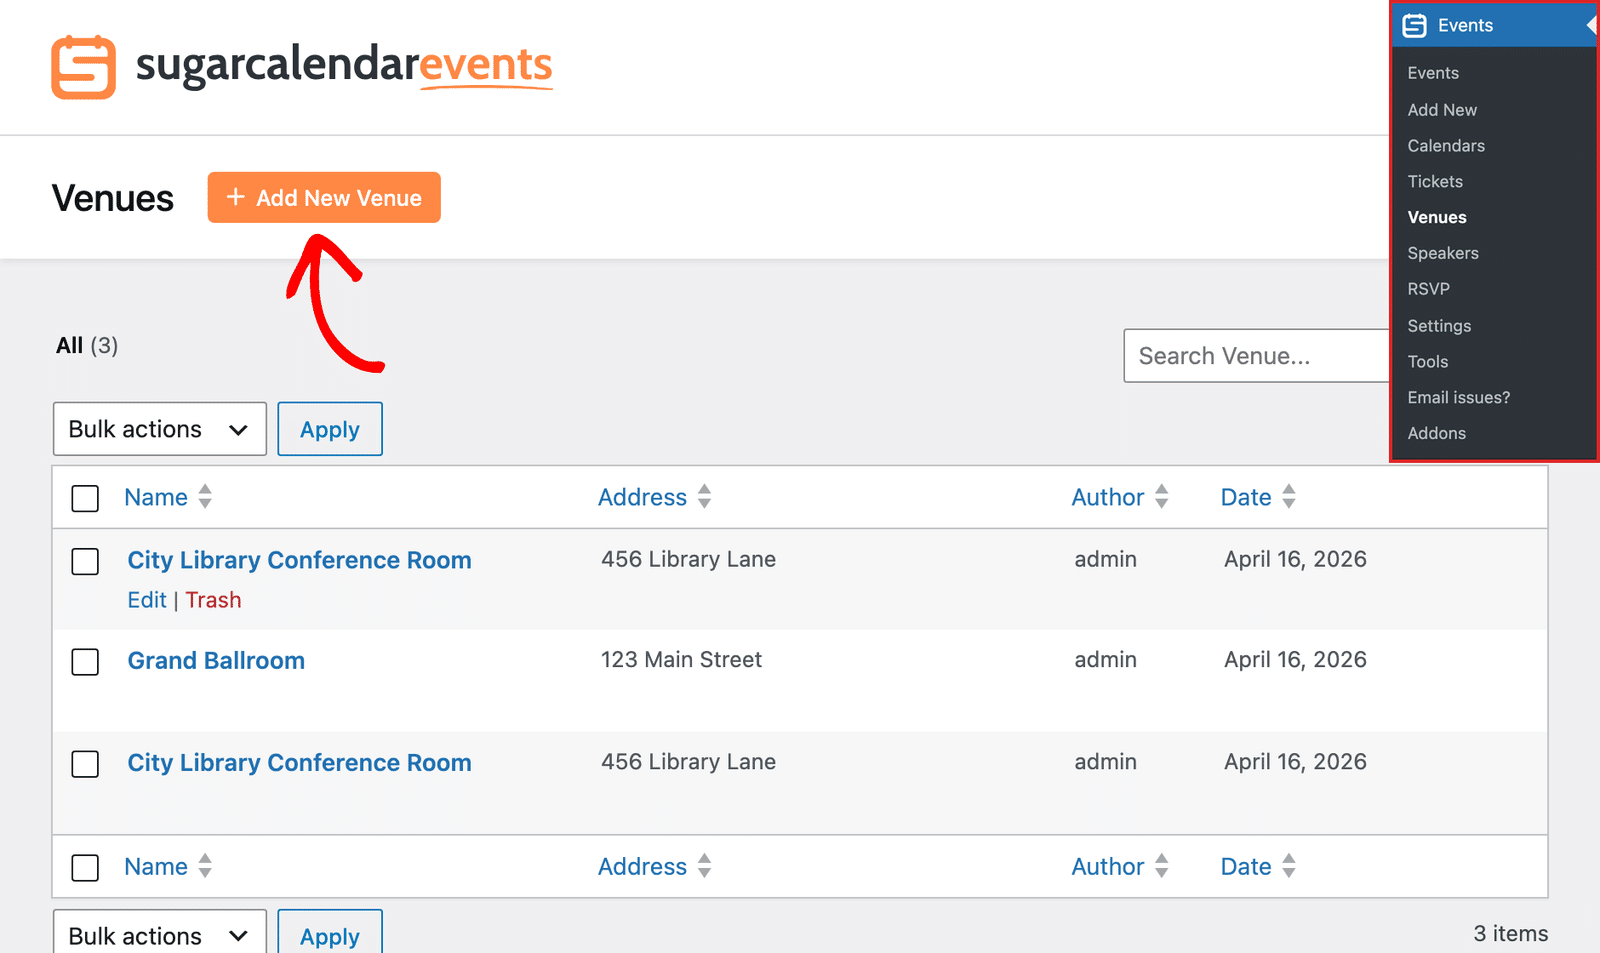Click the Sugar Calendar logo icon

pos(83,67)
